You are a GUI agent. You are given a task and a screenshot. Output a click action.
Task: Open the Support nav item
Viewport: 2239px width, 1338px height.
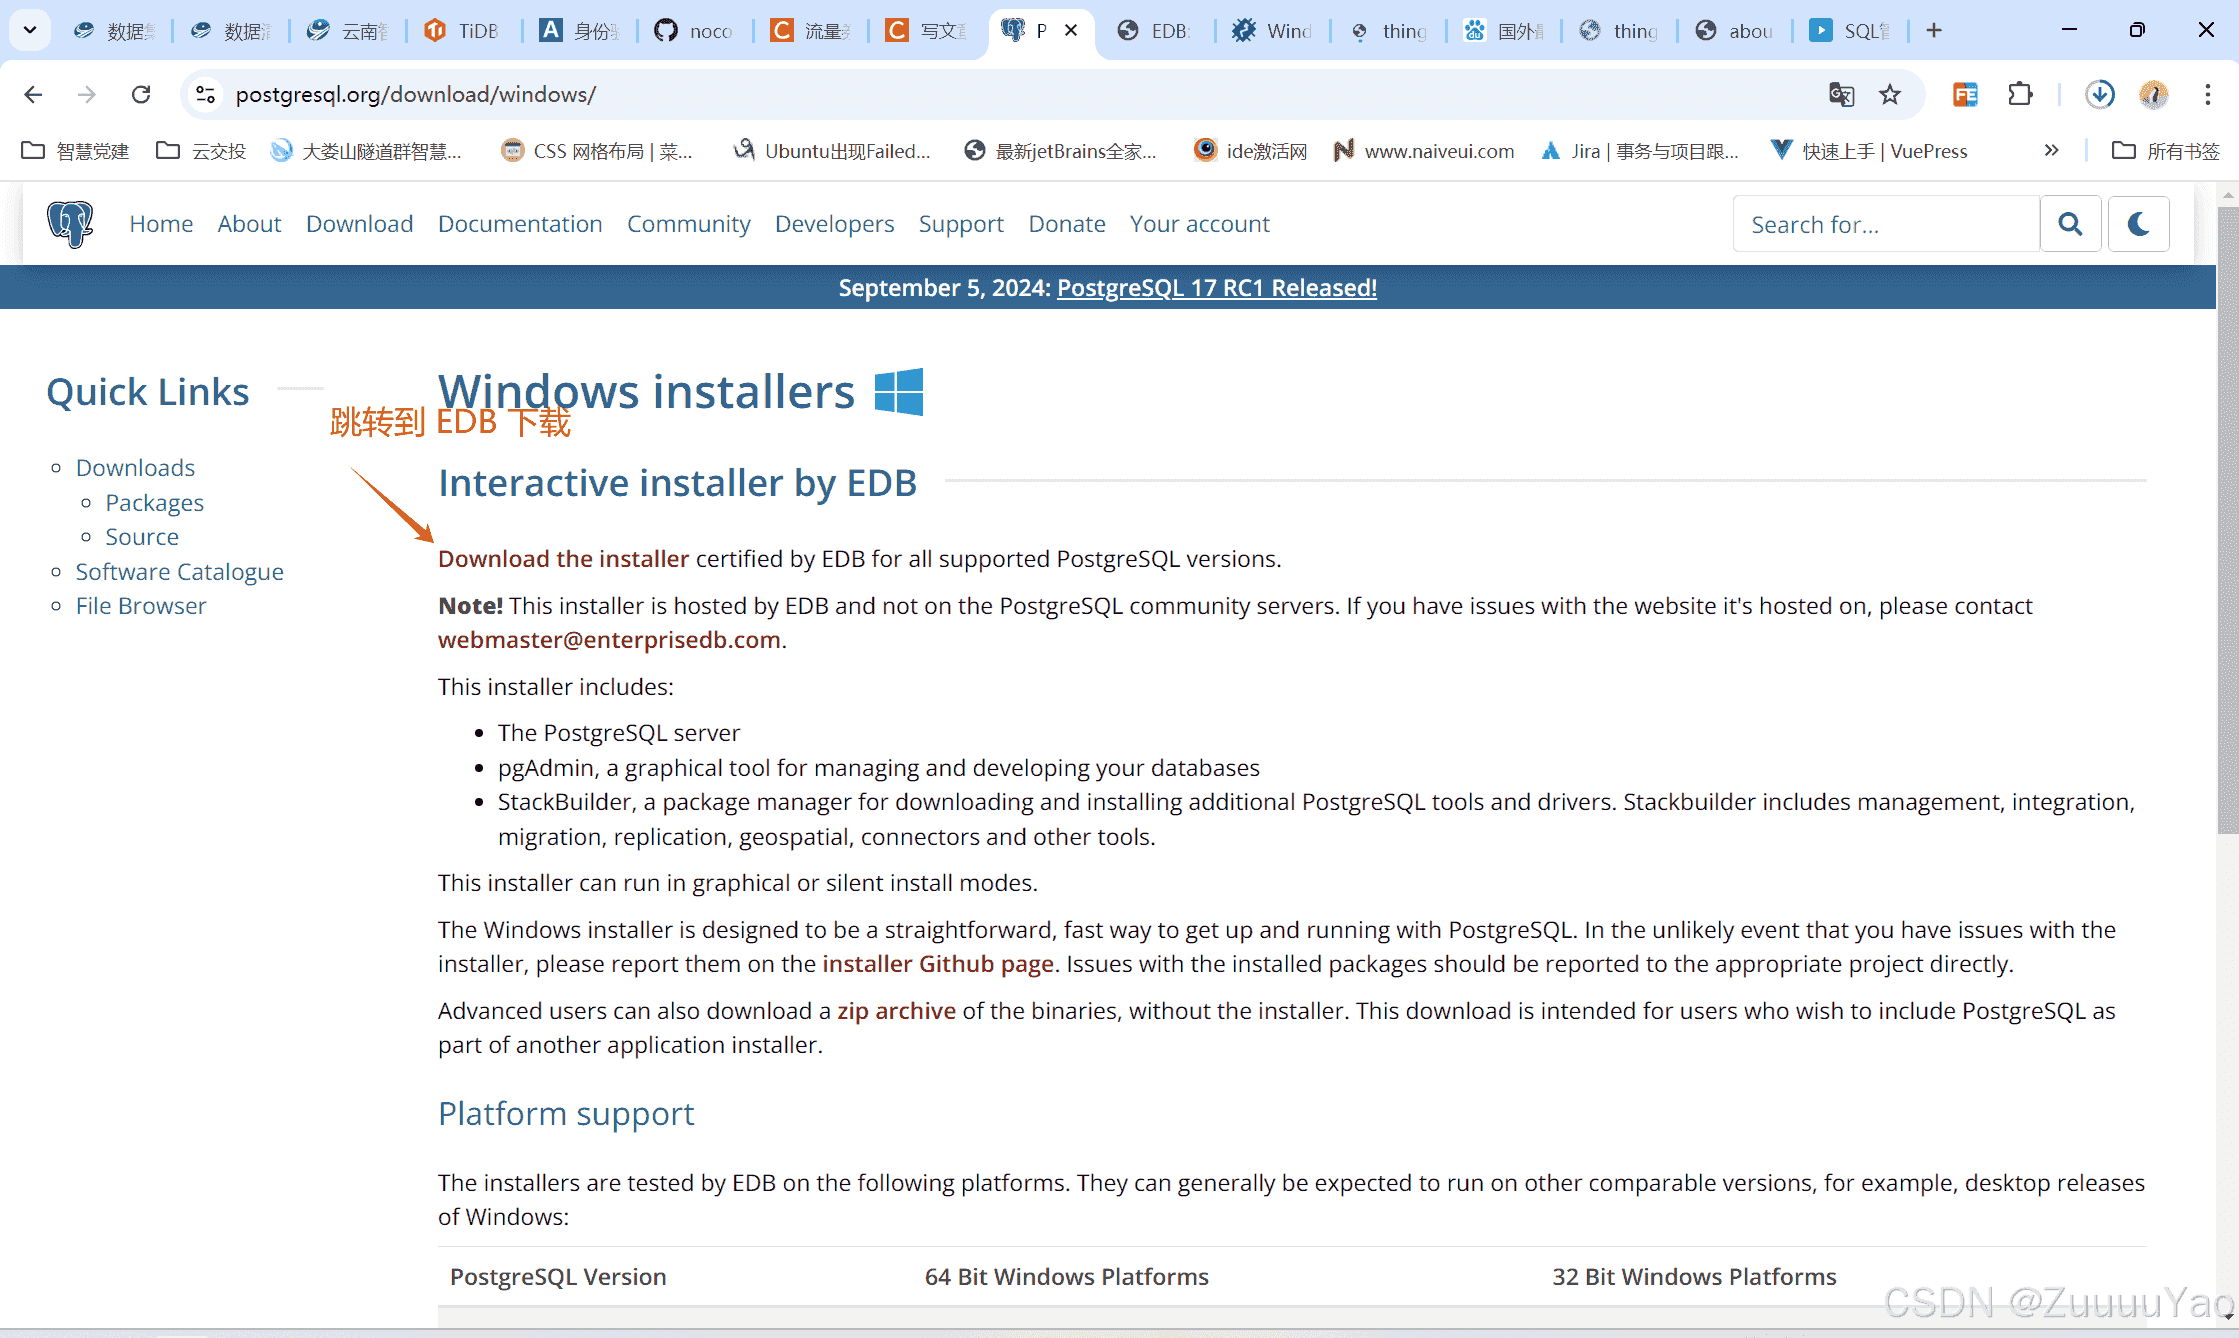pyautogui.click(x=961, y=223)
